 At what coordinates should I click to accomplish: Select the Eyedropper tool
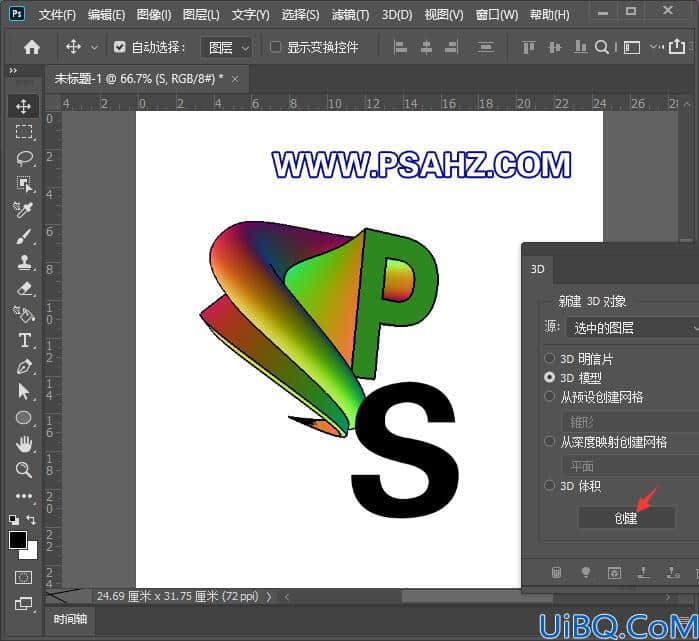tap(23, 210)
